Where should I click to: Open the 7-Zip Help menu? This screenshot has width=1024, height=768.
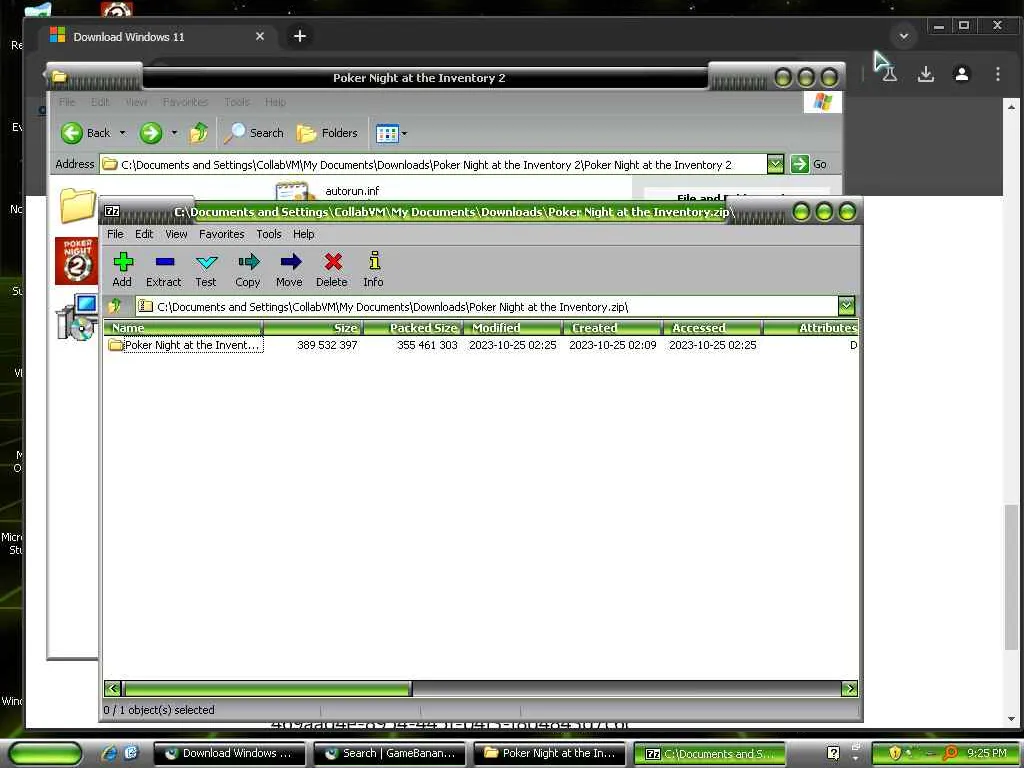[x=303, y=234]
